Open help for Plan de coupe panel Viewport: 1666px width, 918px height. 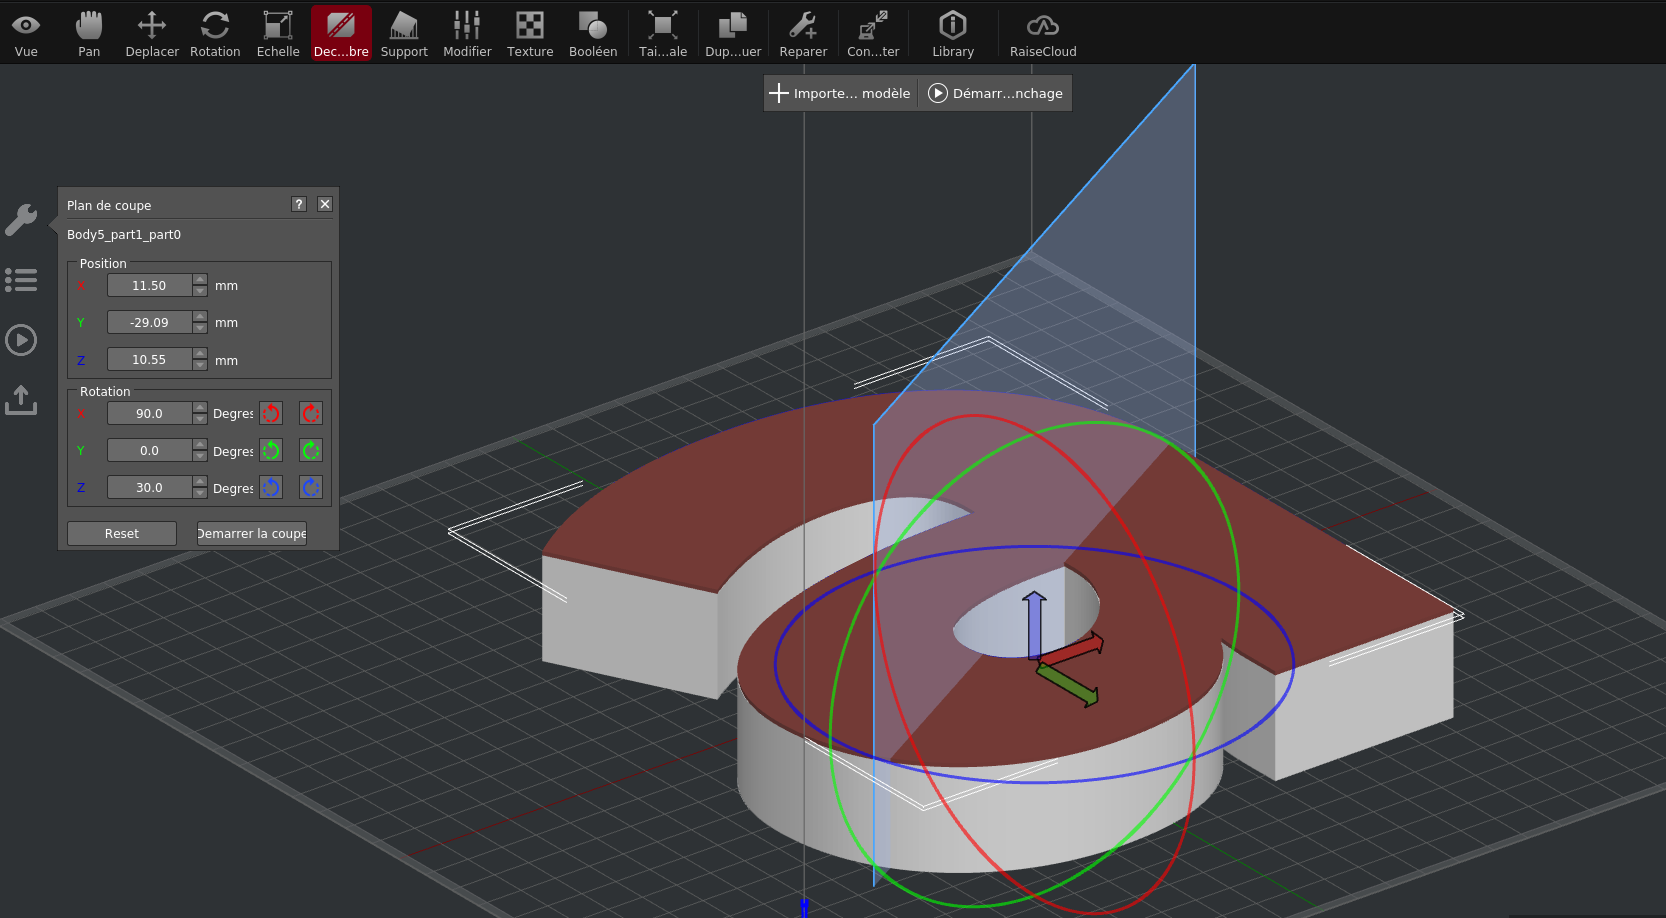(x=299, y=204)
